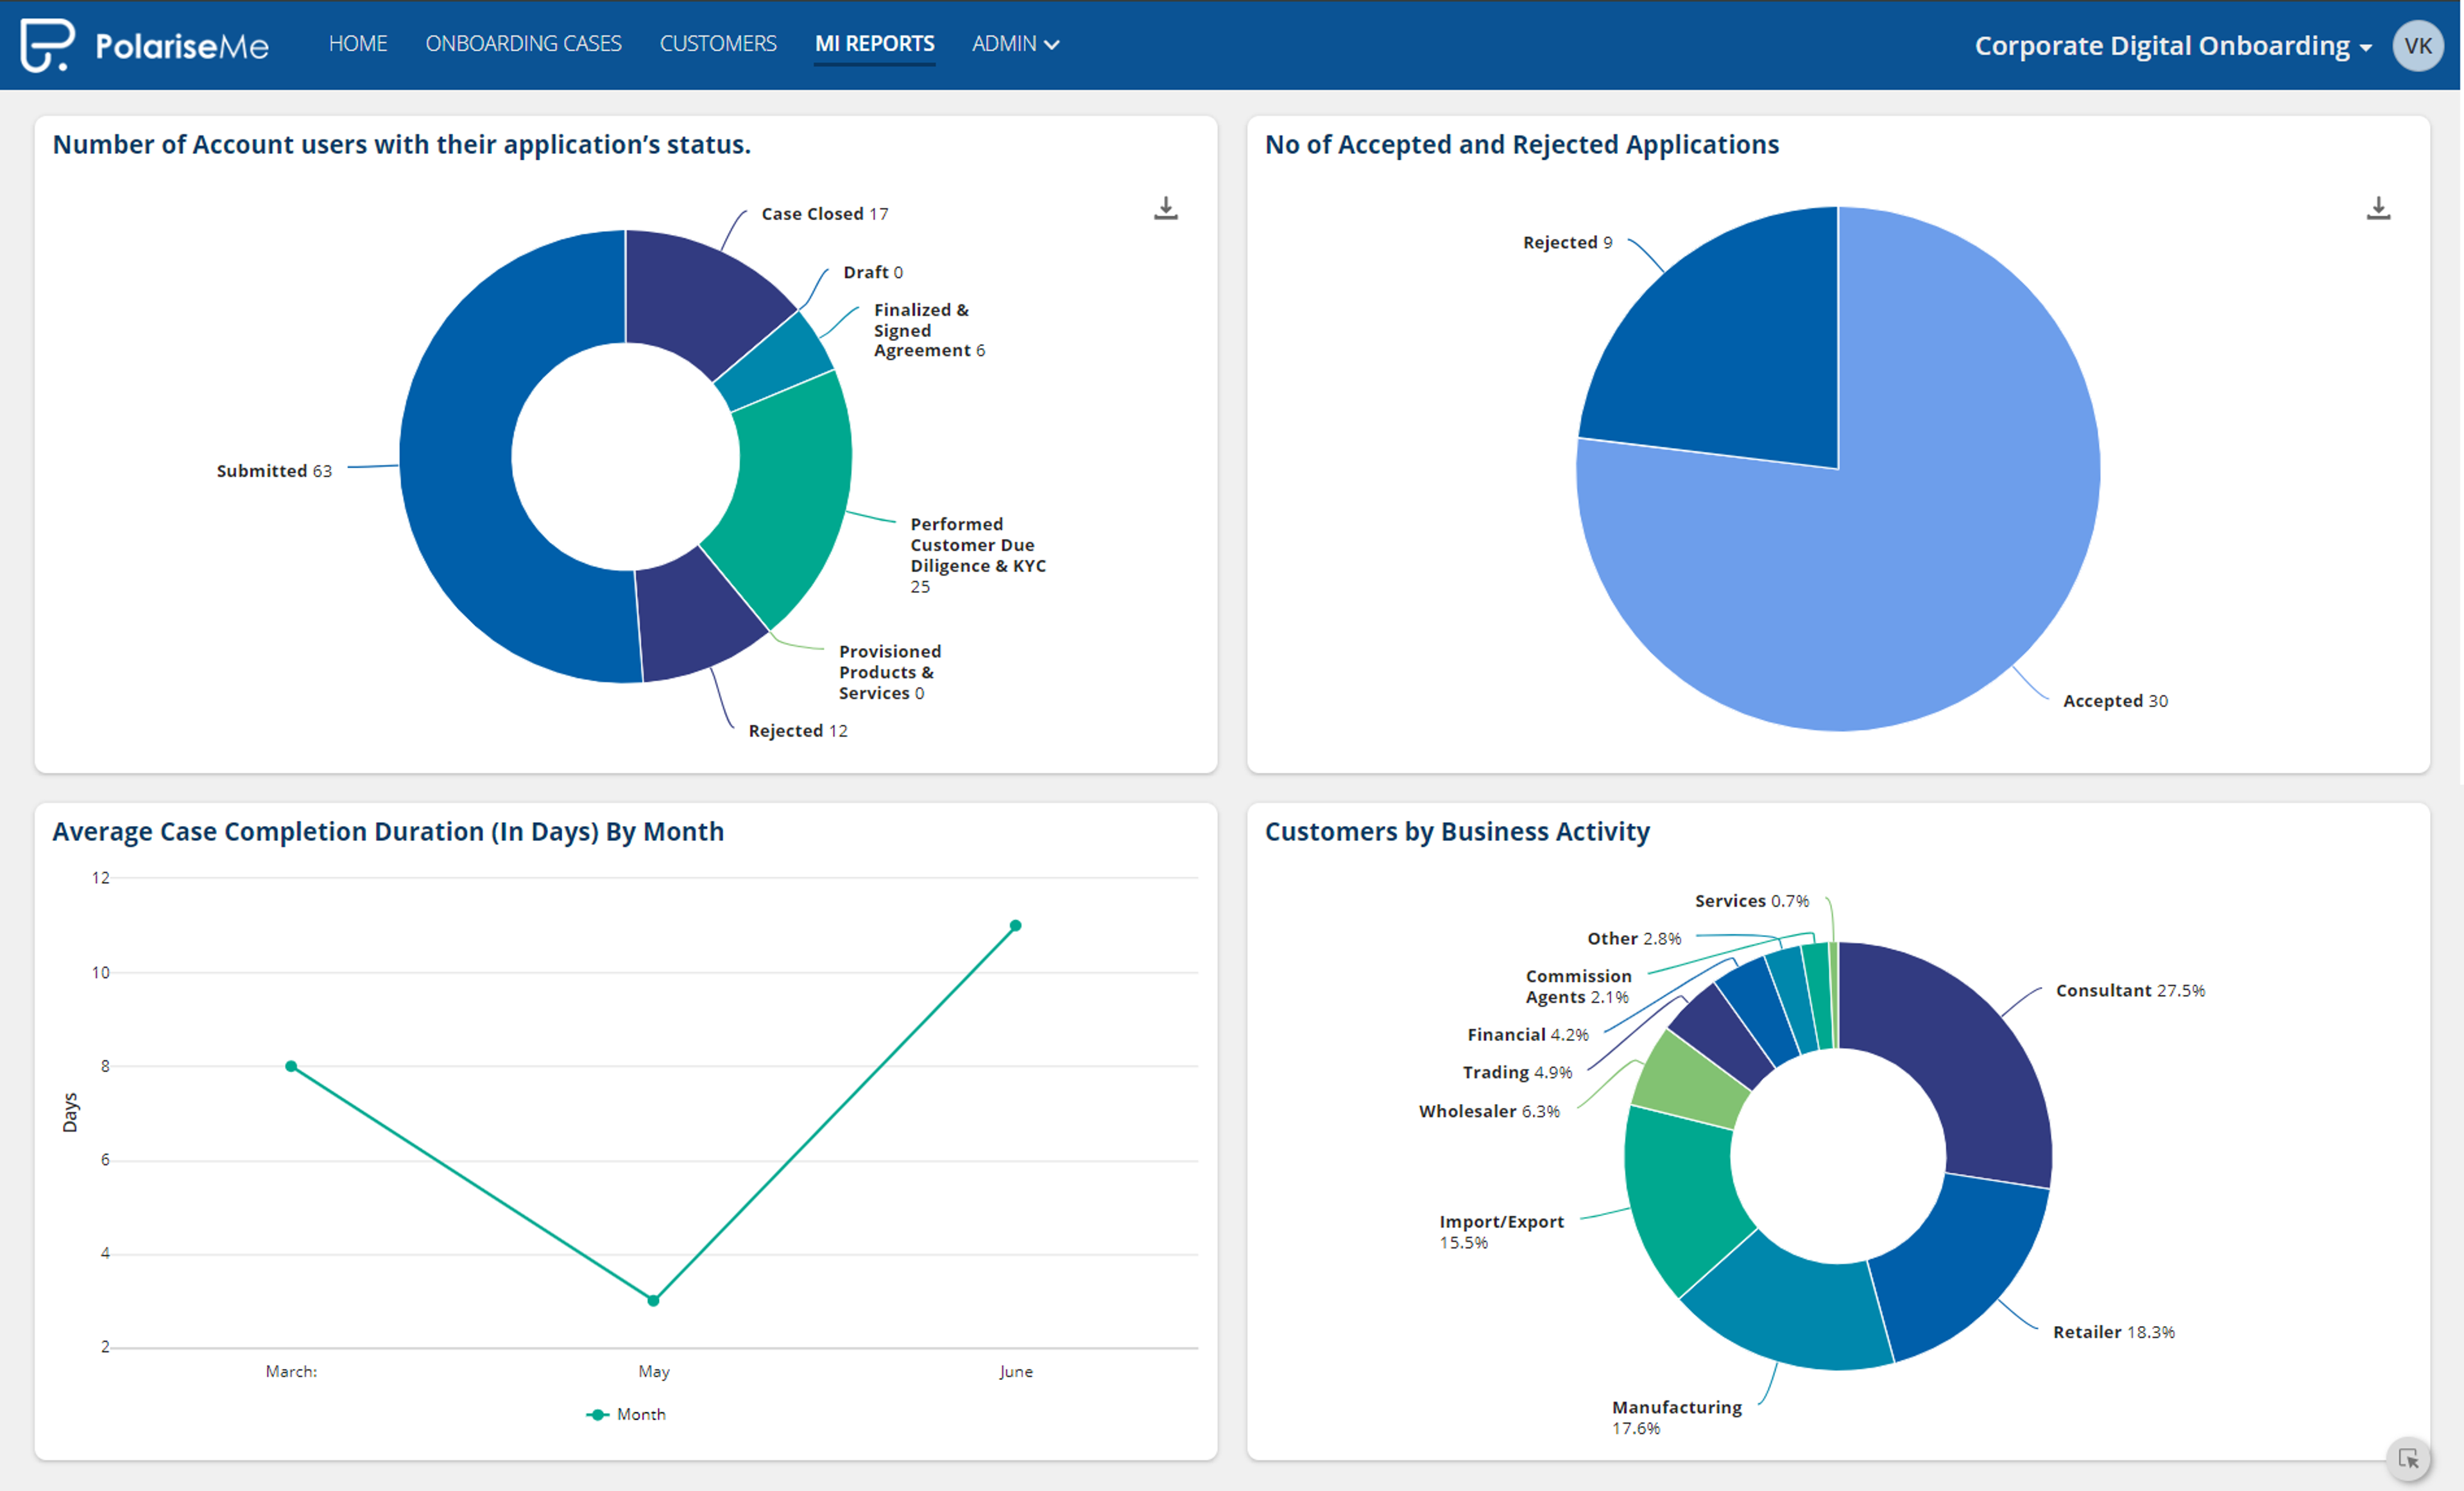
Task: Click Average Case Completion Duration title
Action: click(388, 832)
